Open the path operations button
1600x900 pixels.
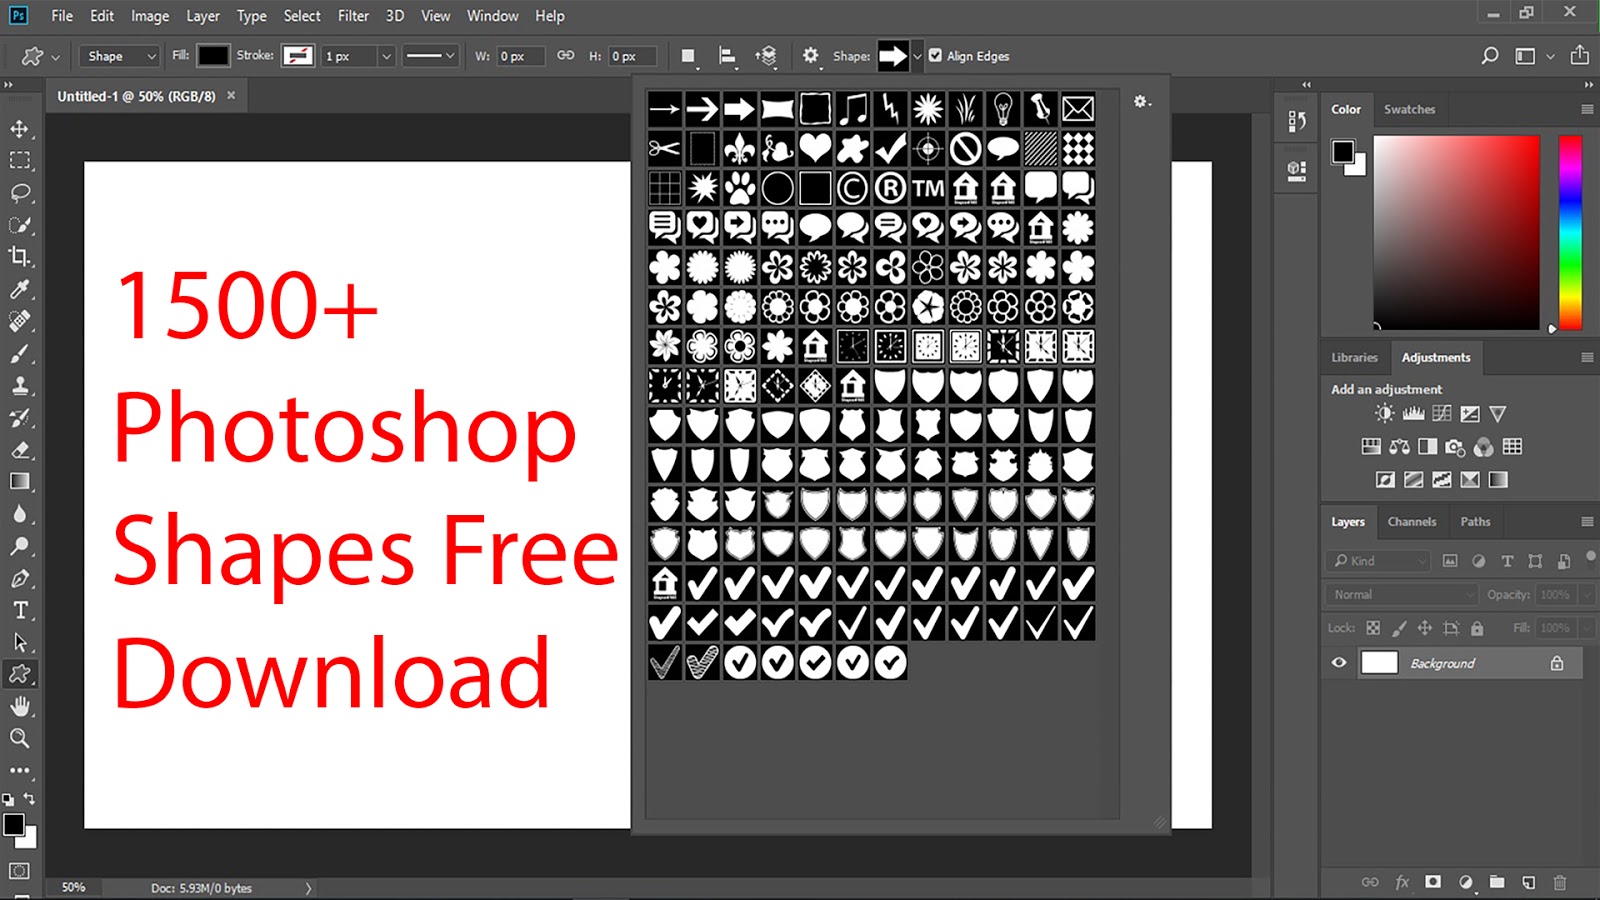tap(688, 56)
